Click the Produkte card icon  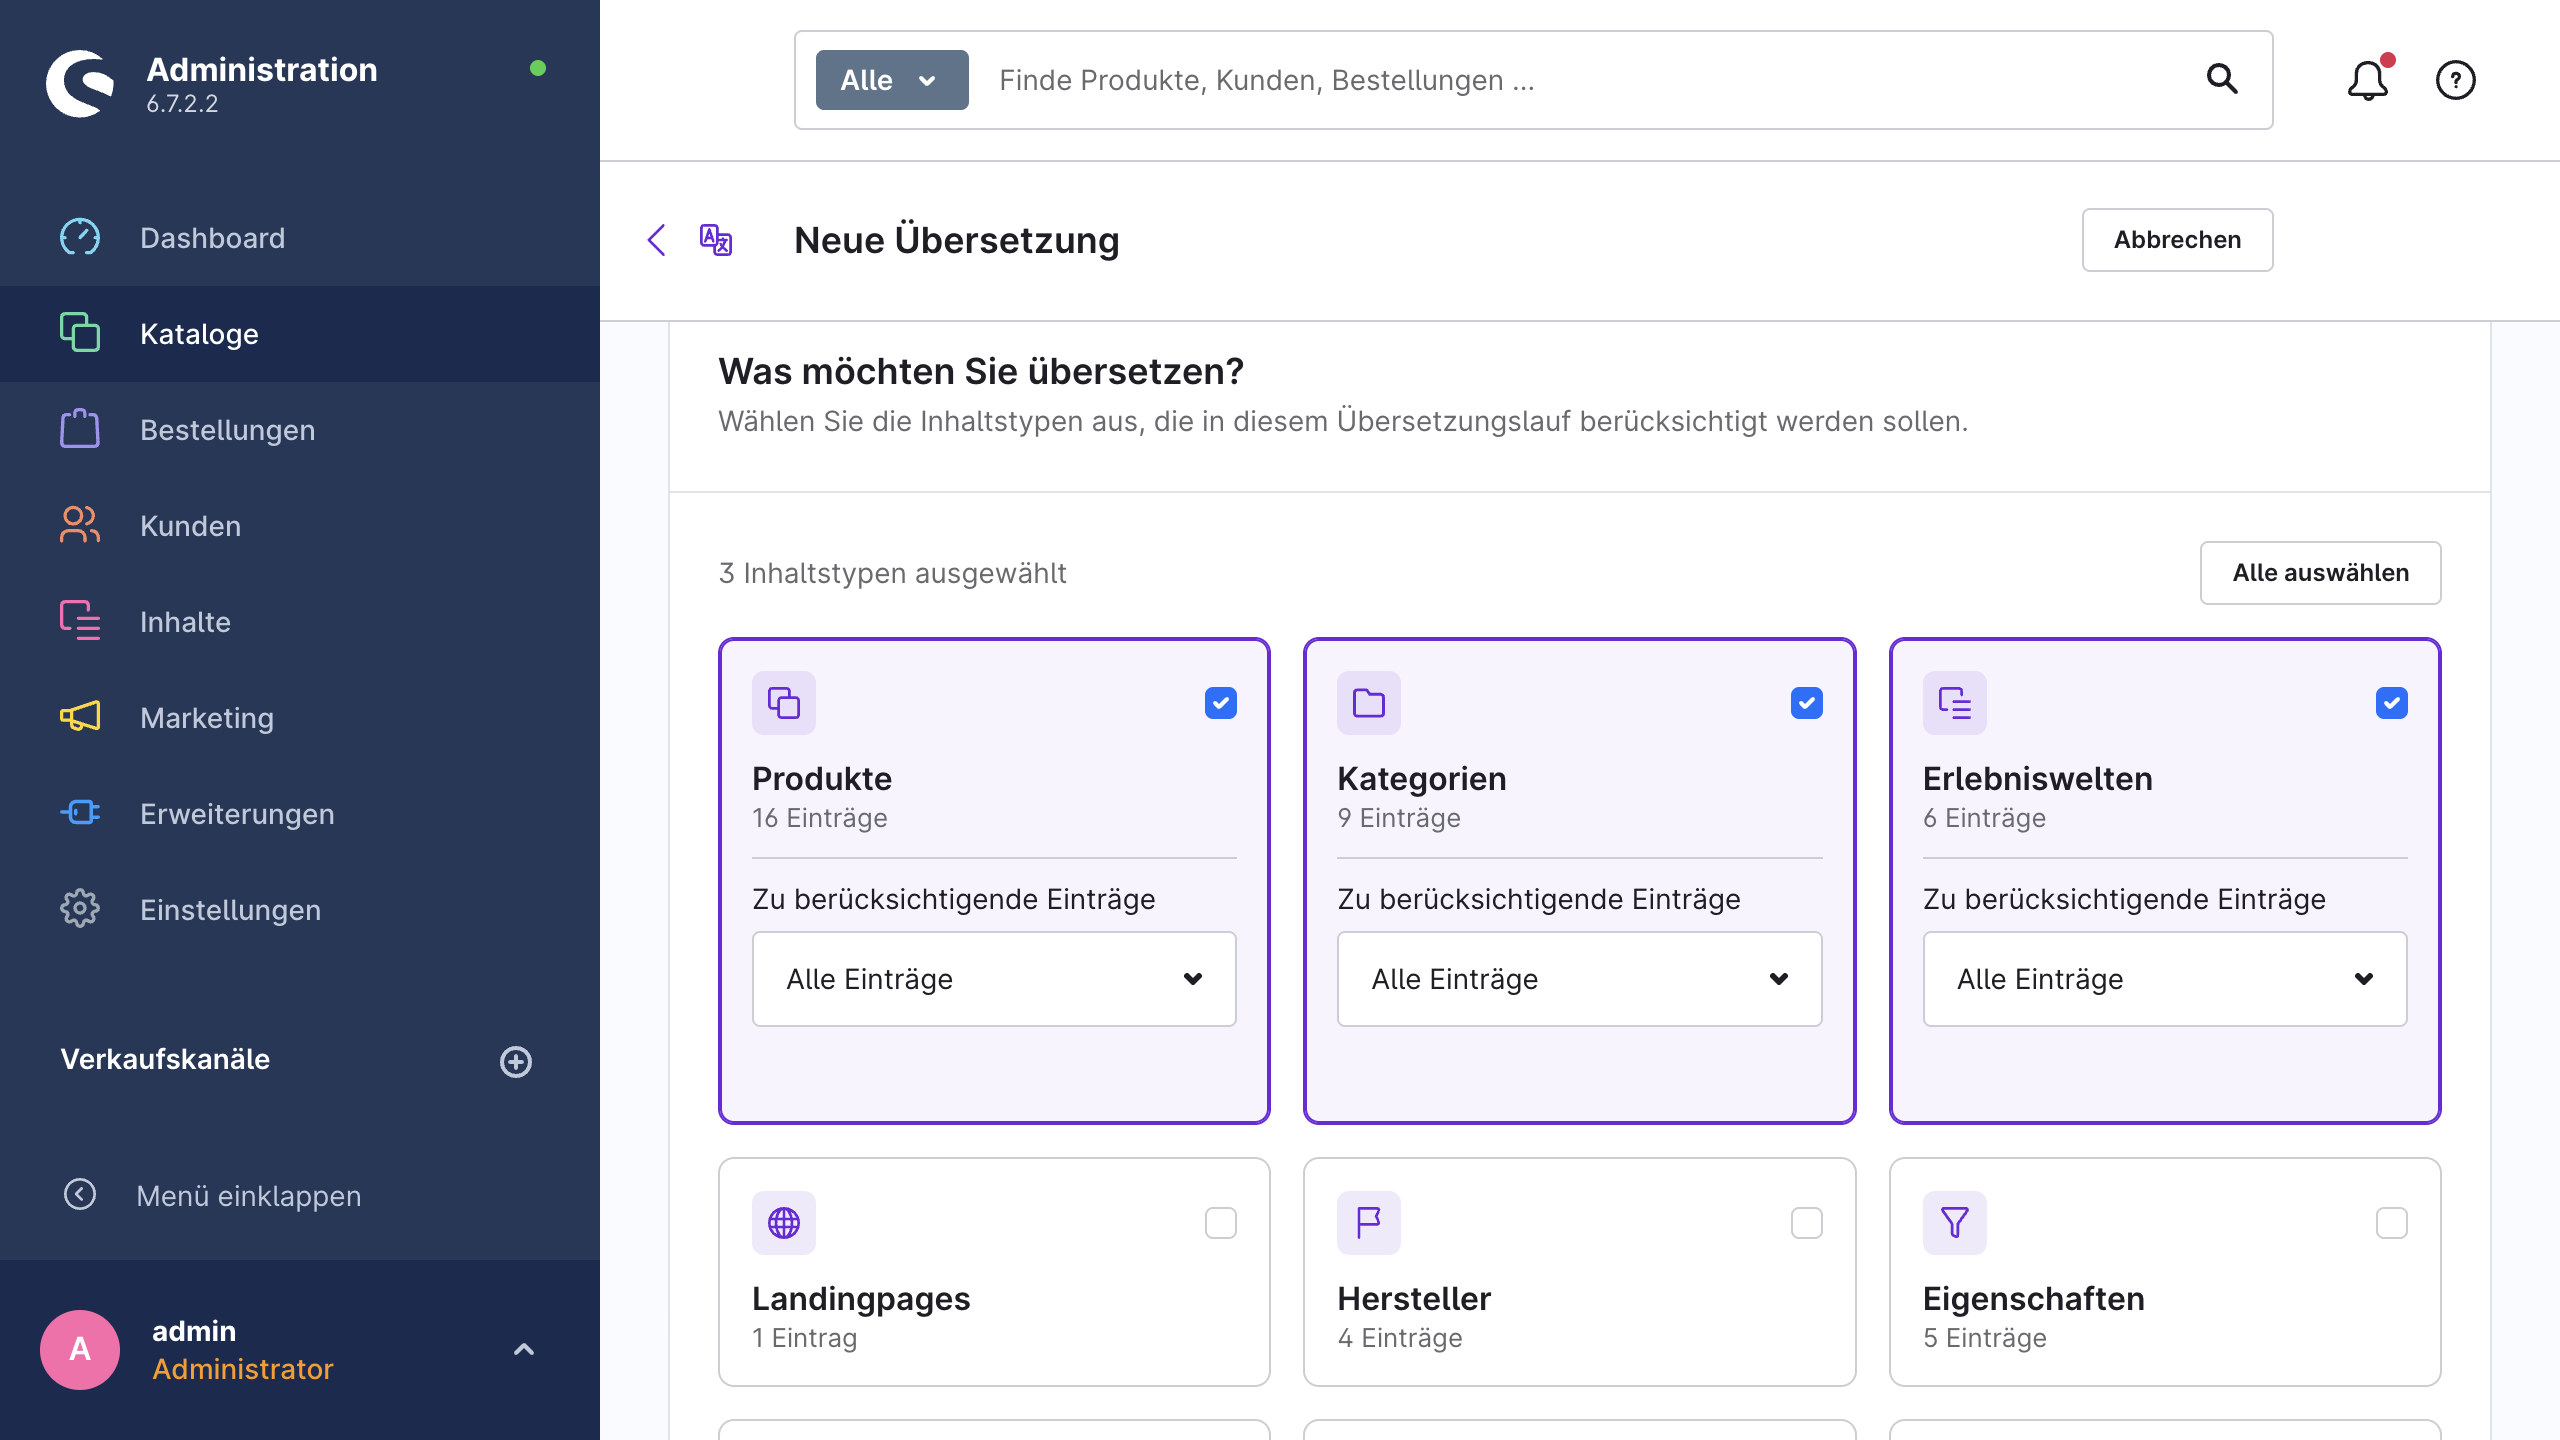point(784,703)
